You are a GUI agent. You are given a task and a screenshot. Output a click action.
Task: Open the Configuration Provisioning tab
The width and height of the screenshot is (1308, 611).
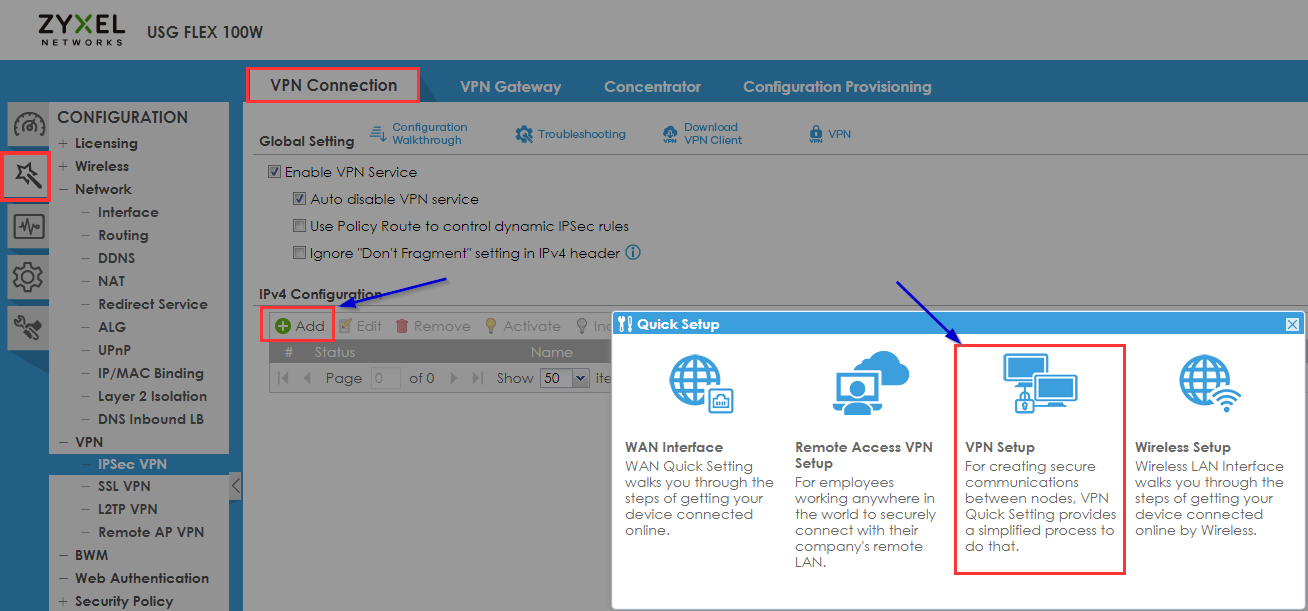(x=837, y=87)
